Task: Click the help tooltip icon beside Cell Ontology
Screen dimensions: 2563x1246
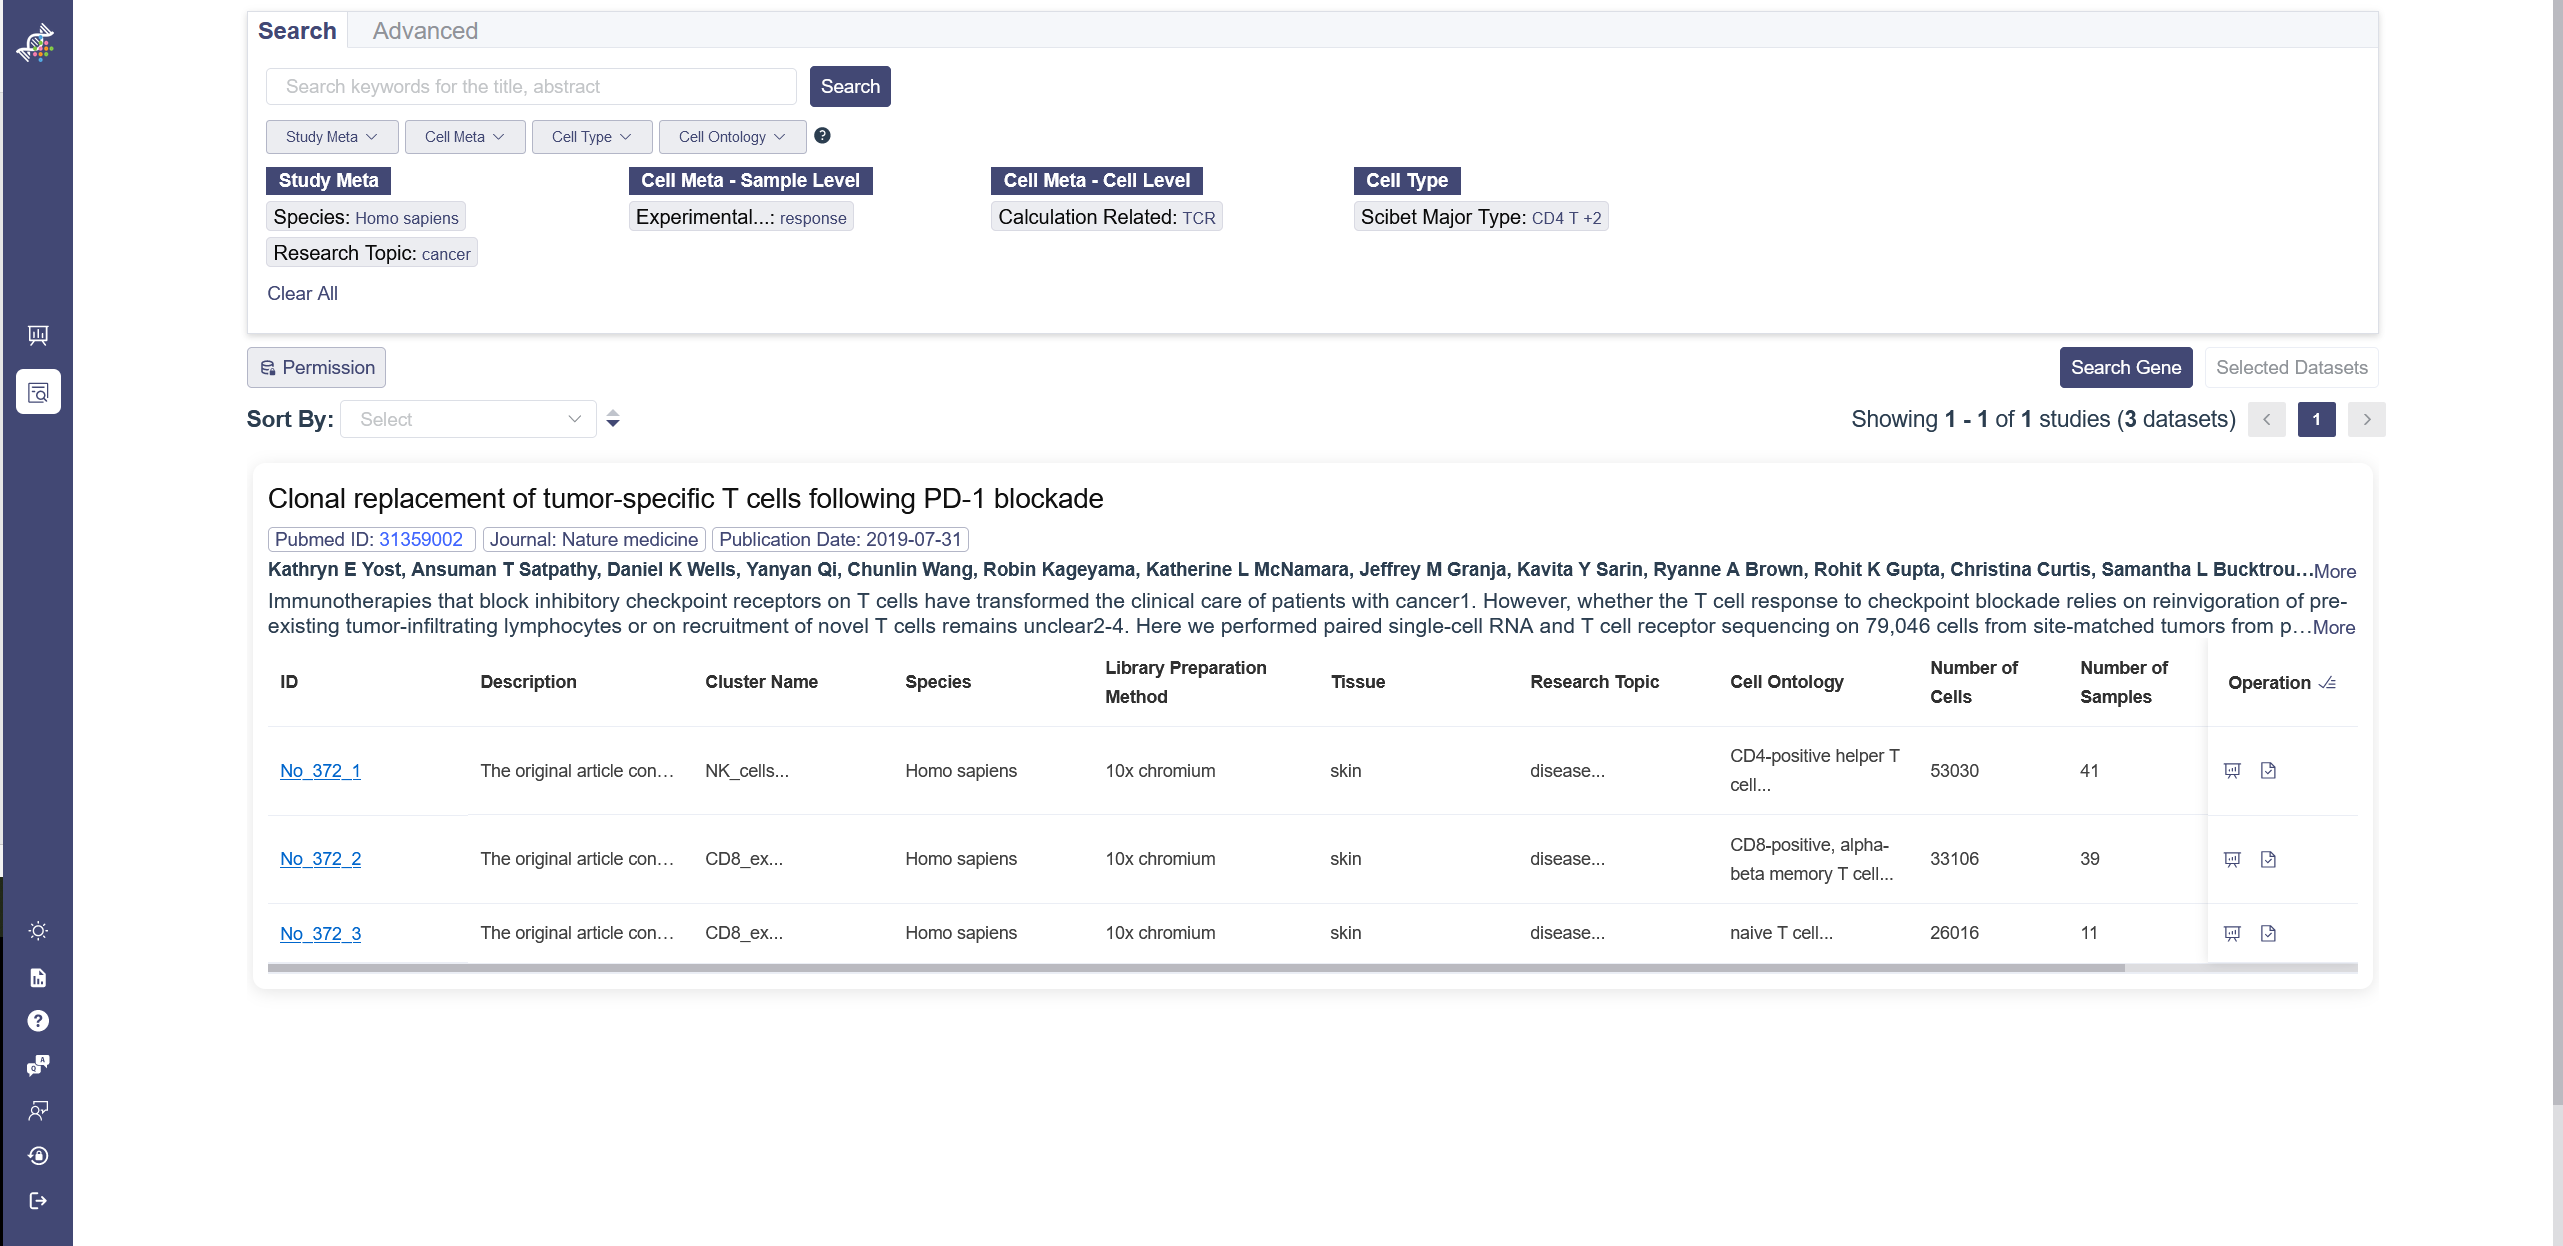Action: click(822, 136)
